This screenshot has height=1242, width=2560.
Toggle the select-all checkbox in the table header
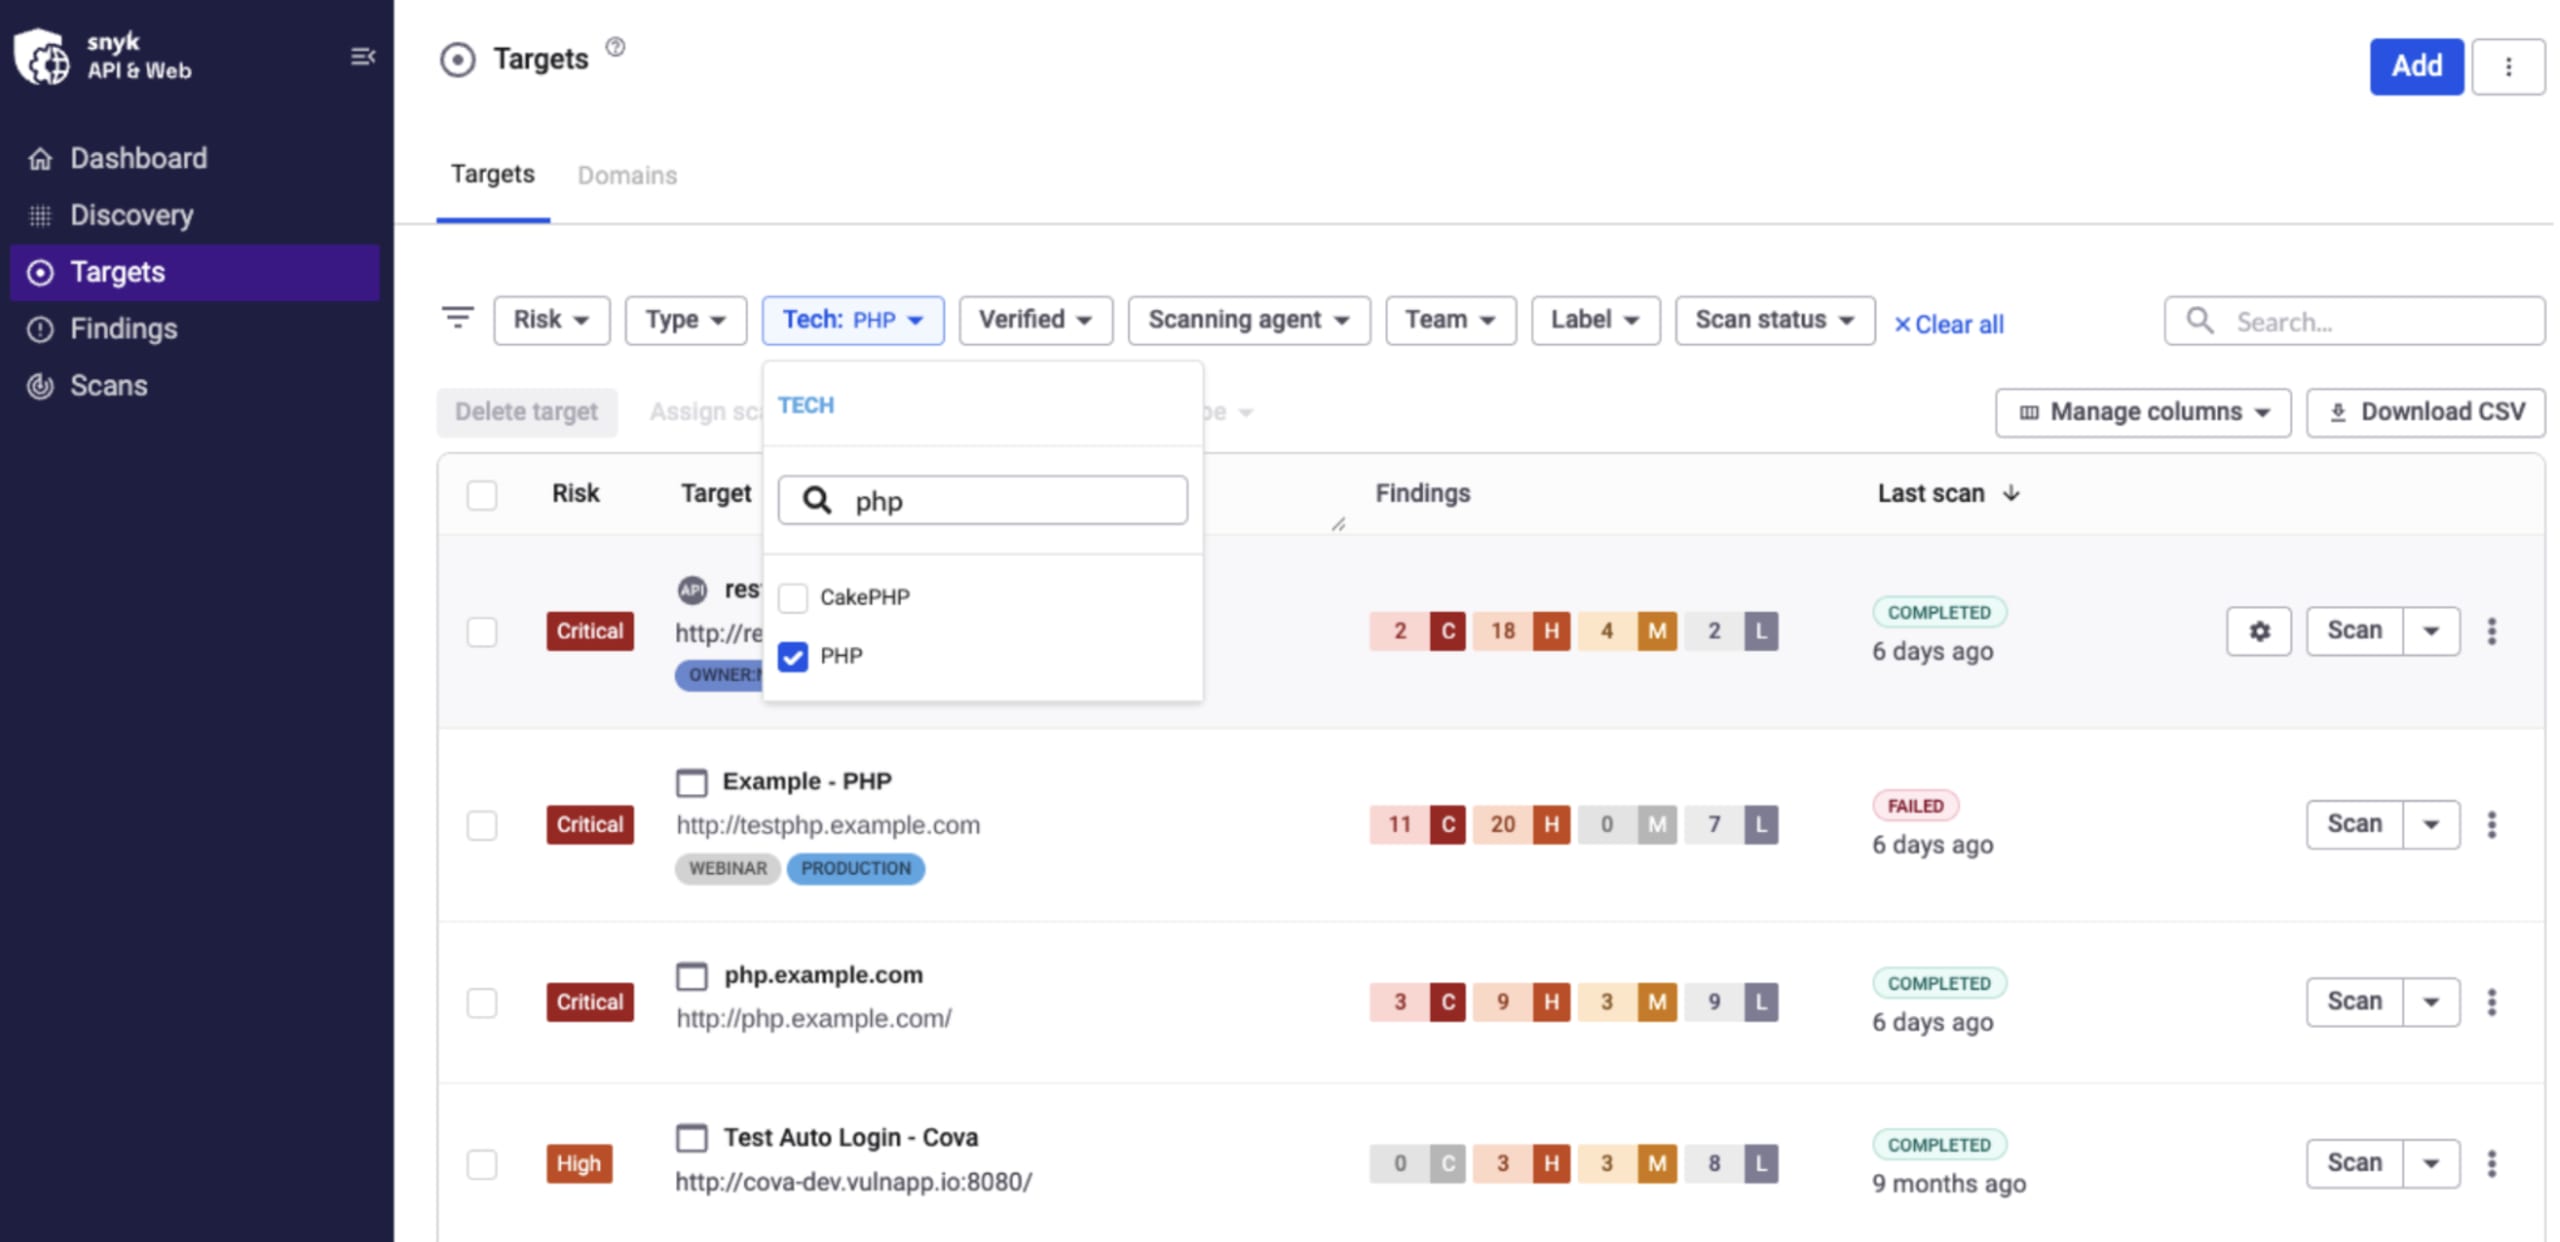tap(482, 495)
